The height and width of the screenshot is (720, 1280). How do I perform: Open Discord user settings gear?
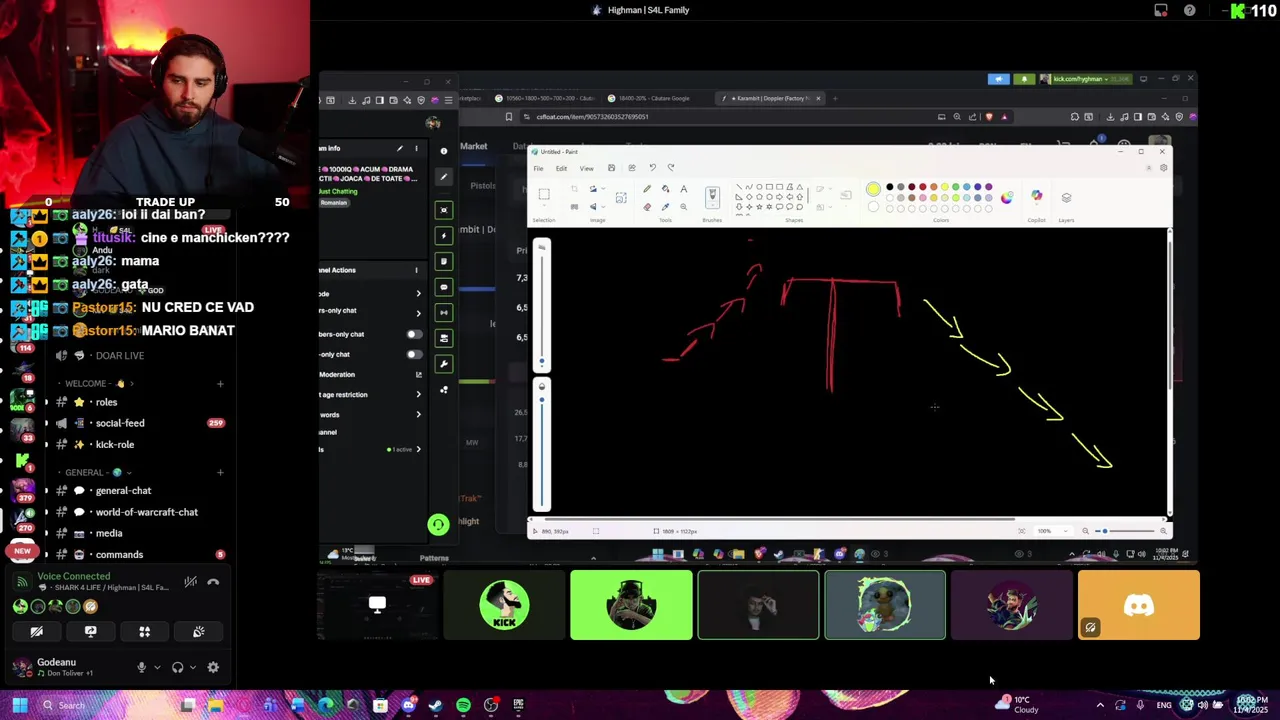pyautogui.click(x=213, y=667)
